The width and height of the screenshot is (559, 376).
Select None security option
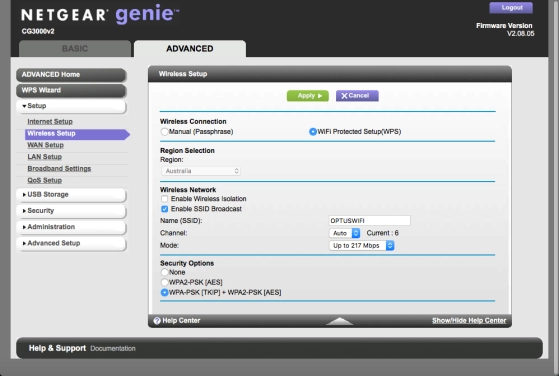point(164,272)
